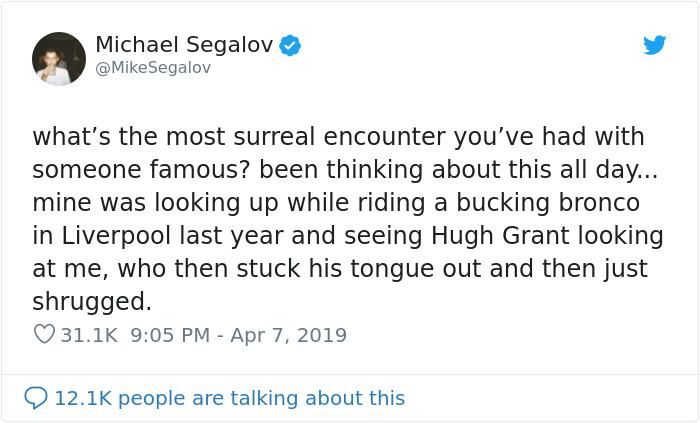Click 'been thinking about this all day...'

coord(452,169)
